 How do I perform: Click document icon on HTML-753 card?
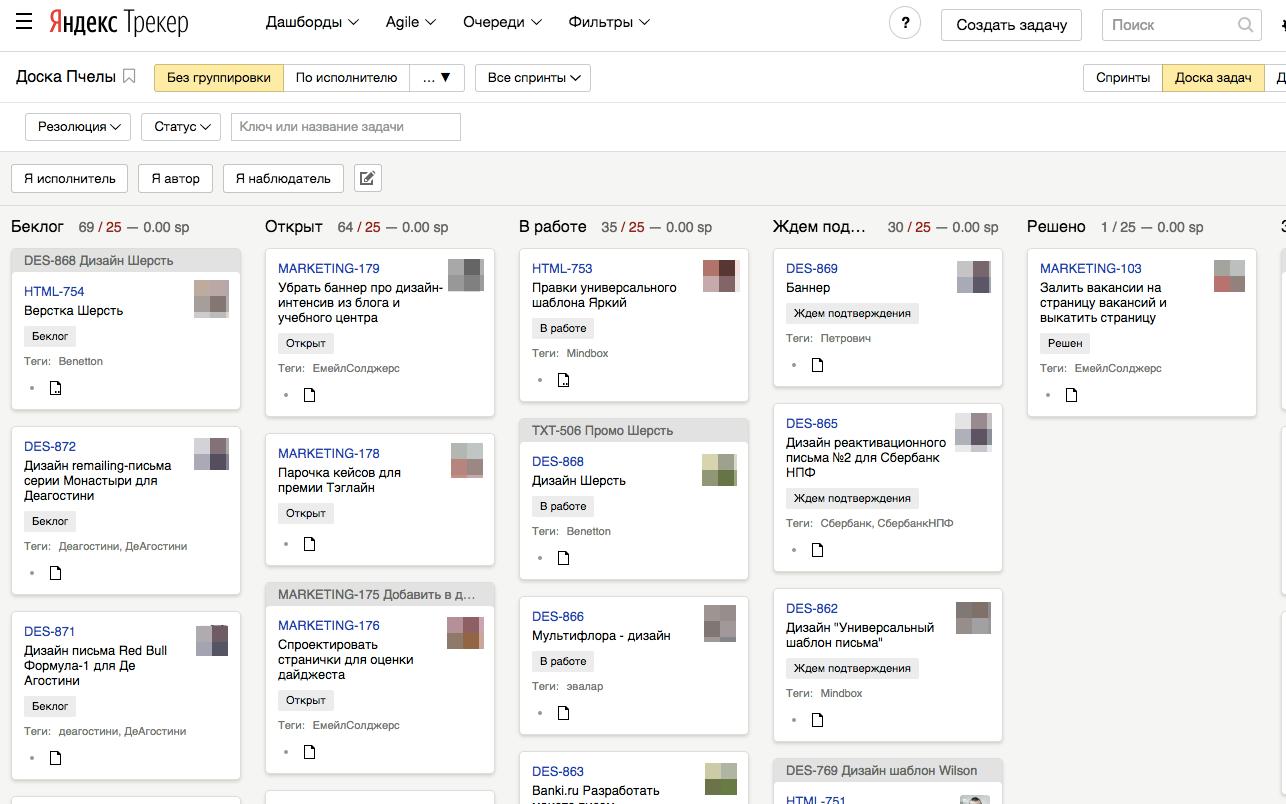pyautogui.click(x=564, y=380)
